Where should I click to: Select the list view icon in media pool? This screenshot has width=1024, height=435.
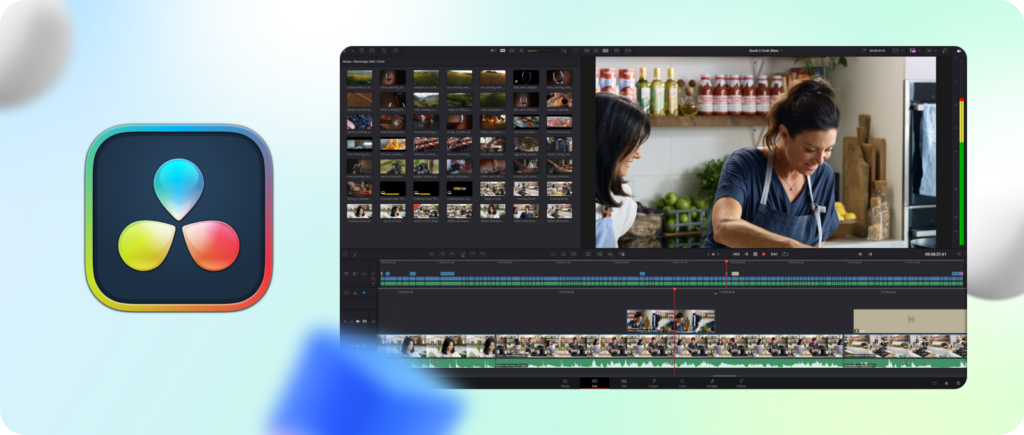pyautogui.click(x=521, y=50)
